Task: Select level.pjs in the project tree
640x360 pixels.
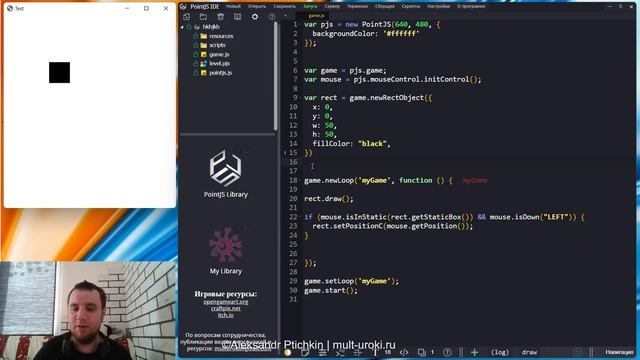Action: [220, 63]
